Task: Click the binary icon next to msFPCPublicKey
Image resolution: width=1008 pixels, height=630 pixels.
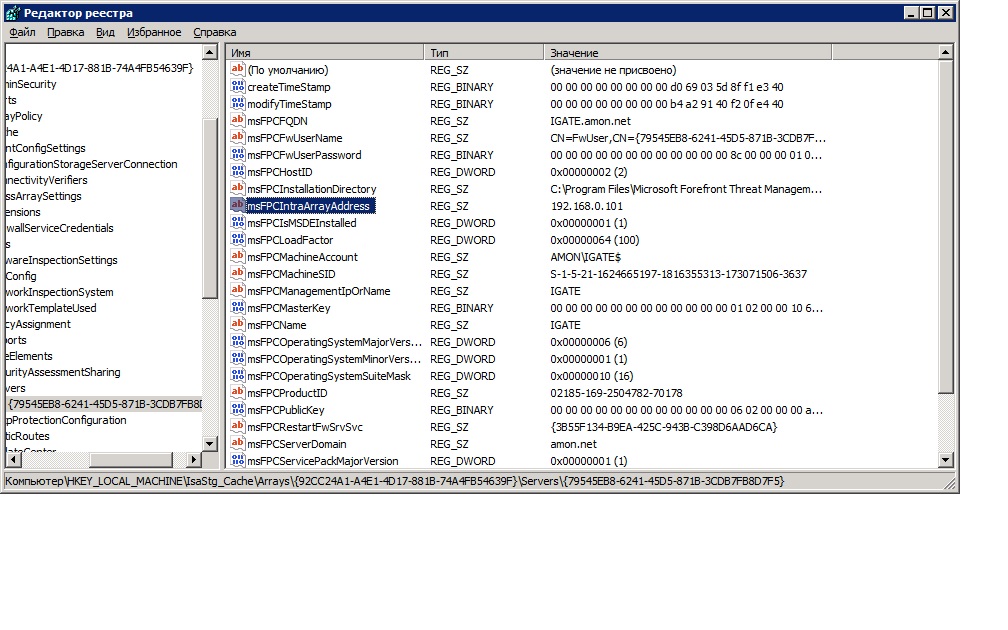Action: [x=238, y=410]
